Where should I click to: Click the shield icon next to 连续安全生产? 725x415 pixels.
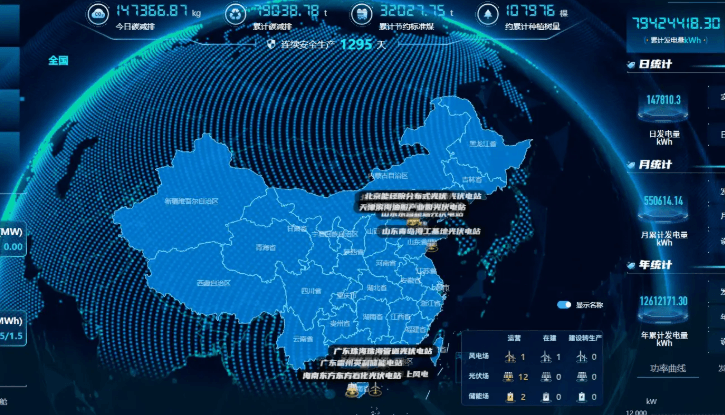click(x=271, y=44)
